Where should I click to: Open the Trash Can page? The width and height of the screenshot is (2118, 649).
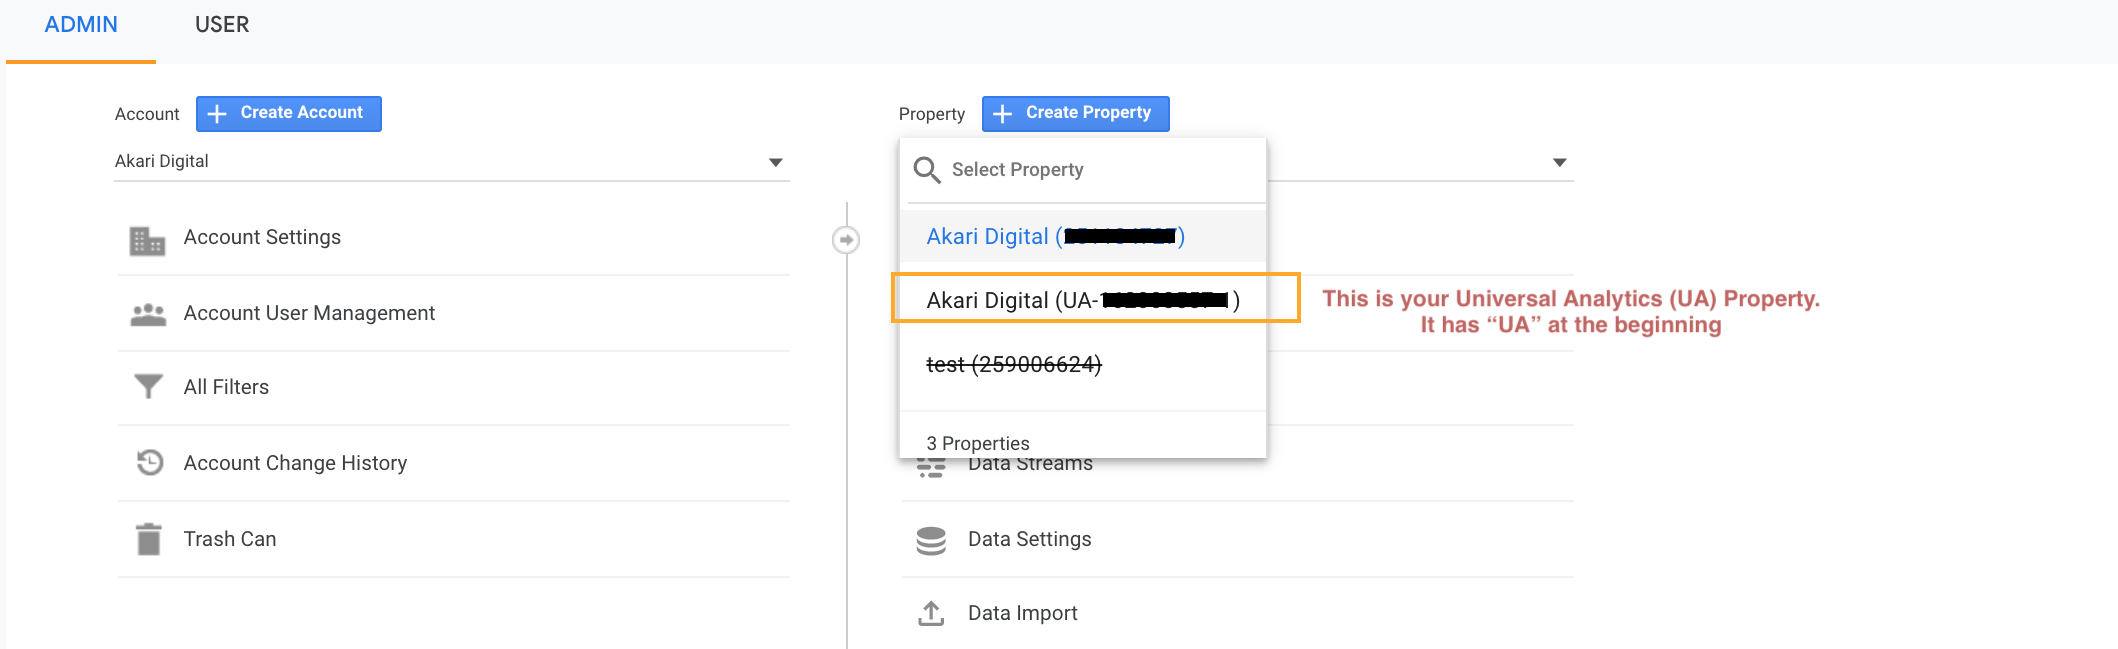[230, 540]
